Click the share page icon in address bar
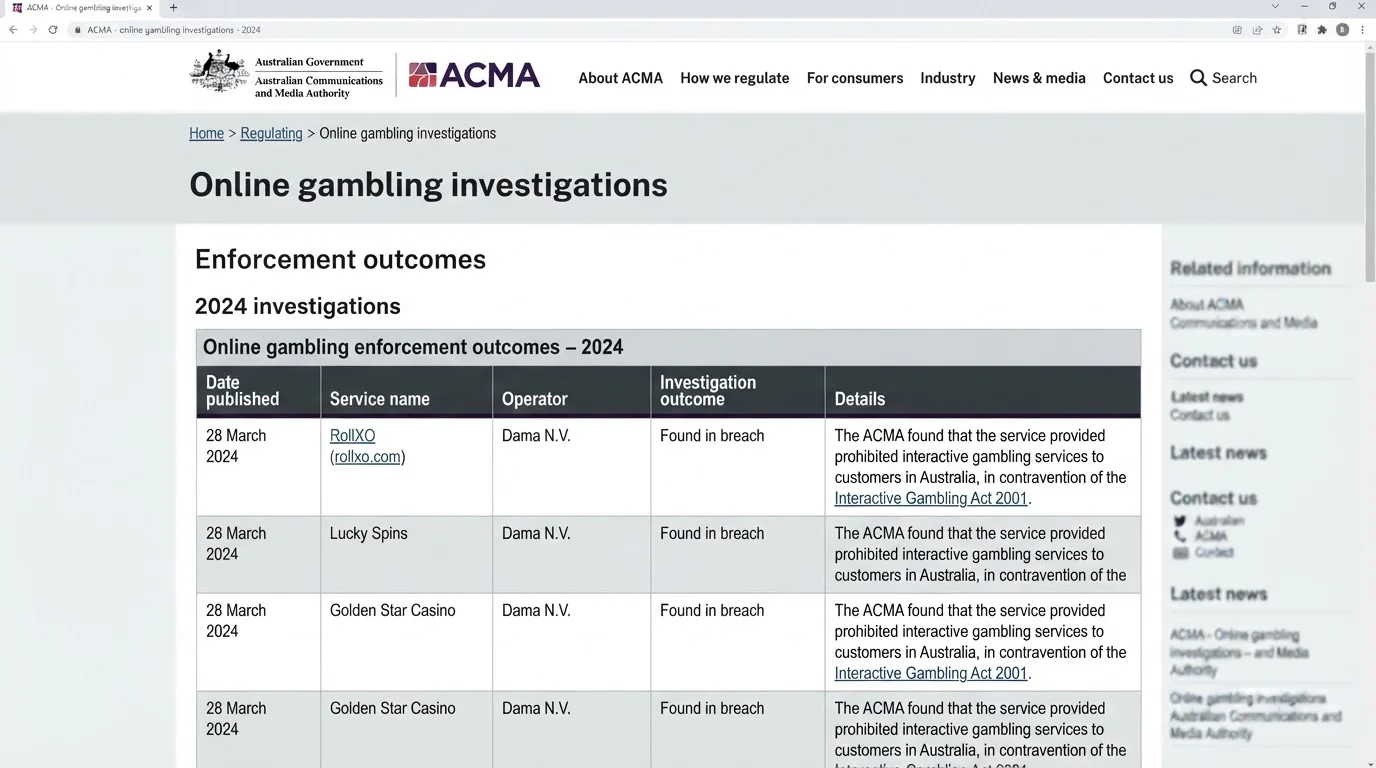This screenshot has width=1376, height=768. (x=1257, y=30)
